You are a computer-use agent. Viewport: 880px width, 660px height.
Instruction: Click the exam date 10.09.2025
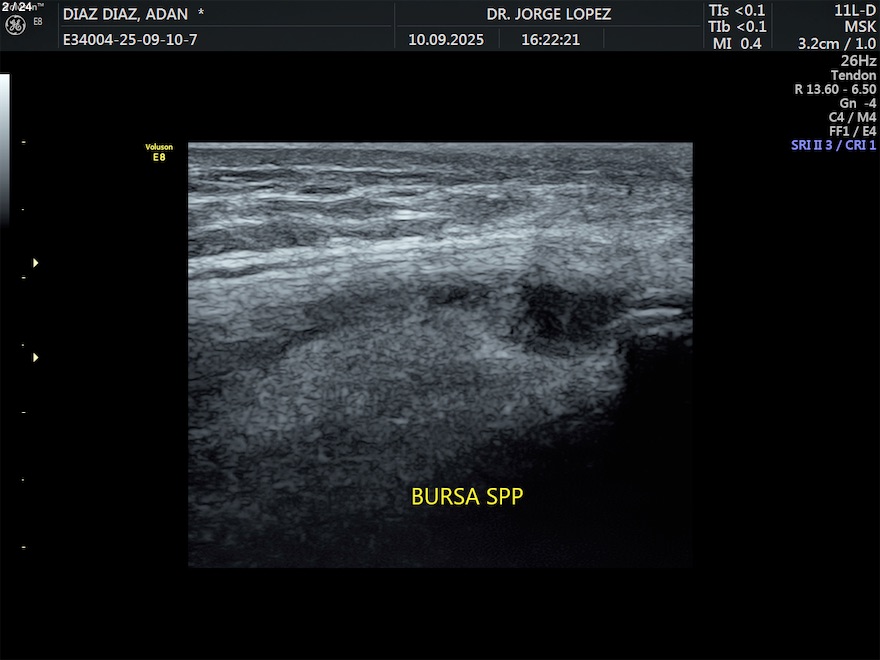(x=446, y=40)
